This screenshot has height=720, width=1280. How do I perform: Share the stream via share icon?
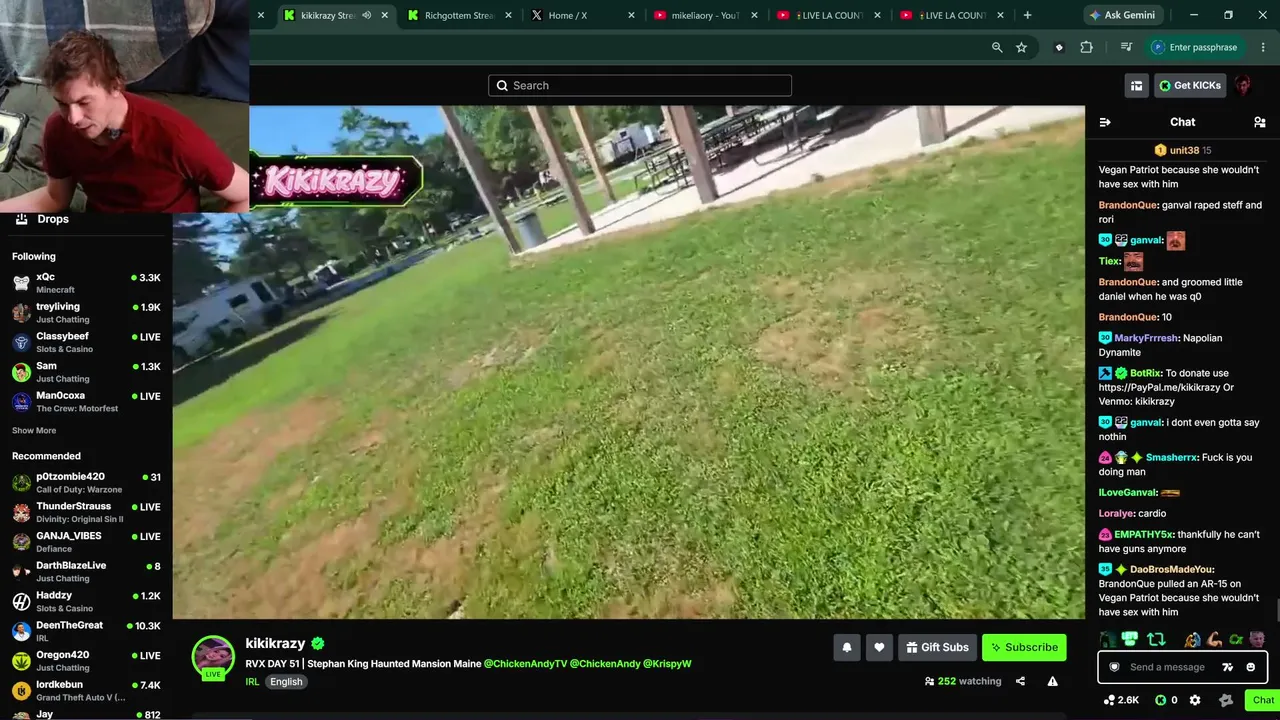[1020, 681]
